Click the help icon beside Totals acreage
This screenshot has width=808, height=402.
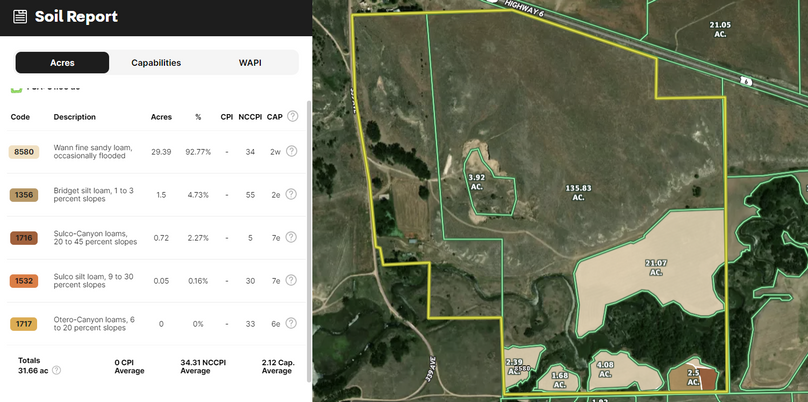pyautogui.click(x=56, y=370)
